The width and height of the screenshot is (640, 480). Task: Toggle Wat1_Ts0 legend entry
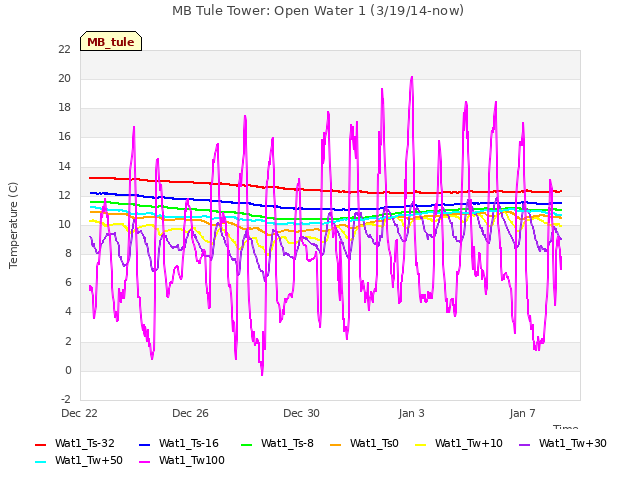(x=364, y=443)
